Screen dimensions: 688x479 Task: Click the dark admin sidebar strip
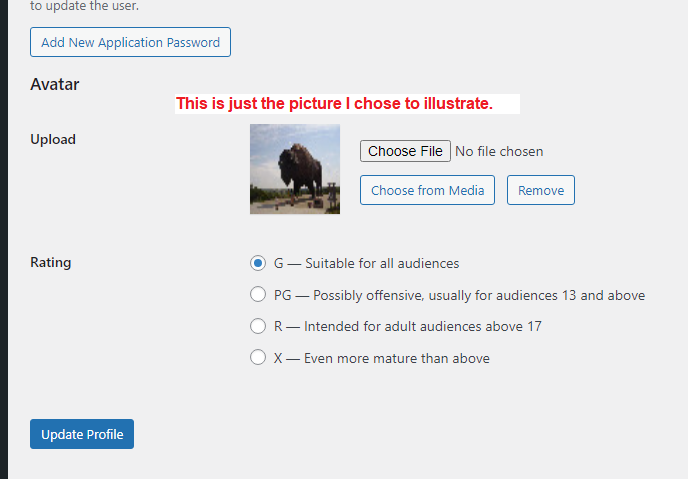4,240
